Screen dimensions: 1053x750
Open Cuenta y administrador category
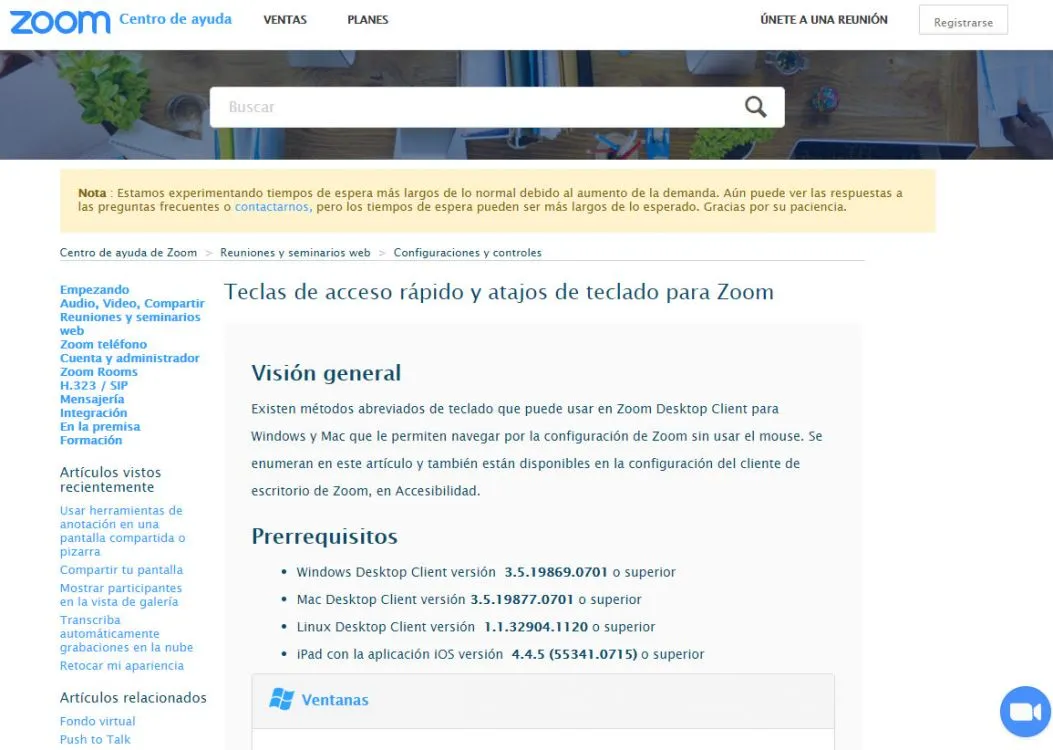(130, 358)
